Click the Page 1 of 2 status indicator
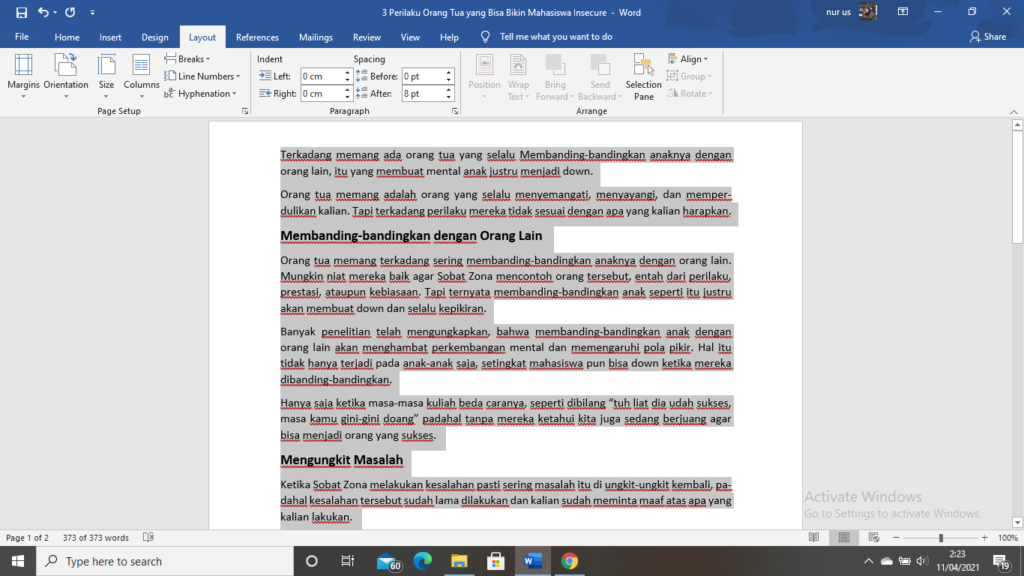The image size is (1024, 576). (27, 537)
